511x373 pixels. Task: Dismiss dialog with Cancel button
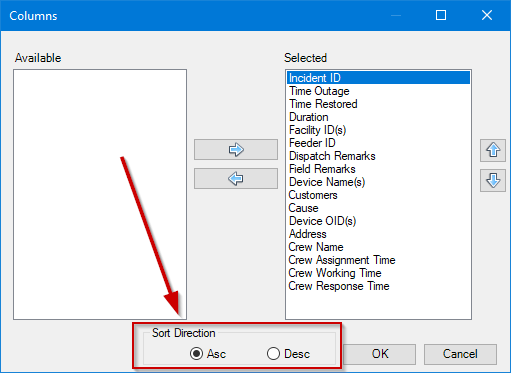coord(460,354)
